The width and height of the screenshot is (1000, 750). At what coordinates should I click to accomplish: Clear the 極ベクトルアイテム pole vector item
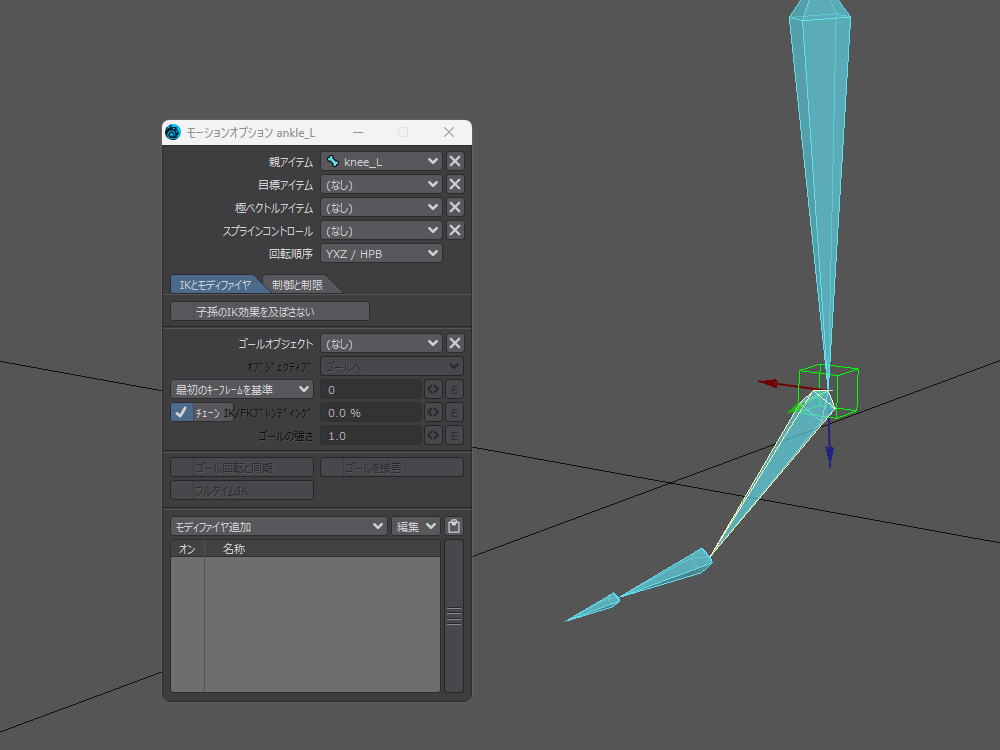(454, 207)
